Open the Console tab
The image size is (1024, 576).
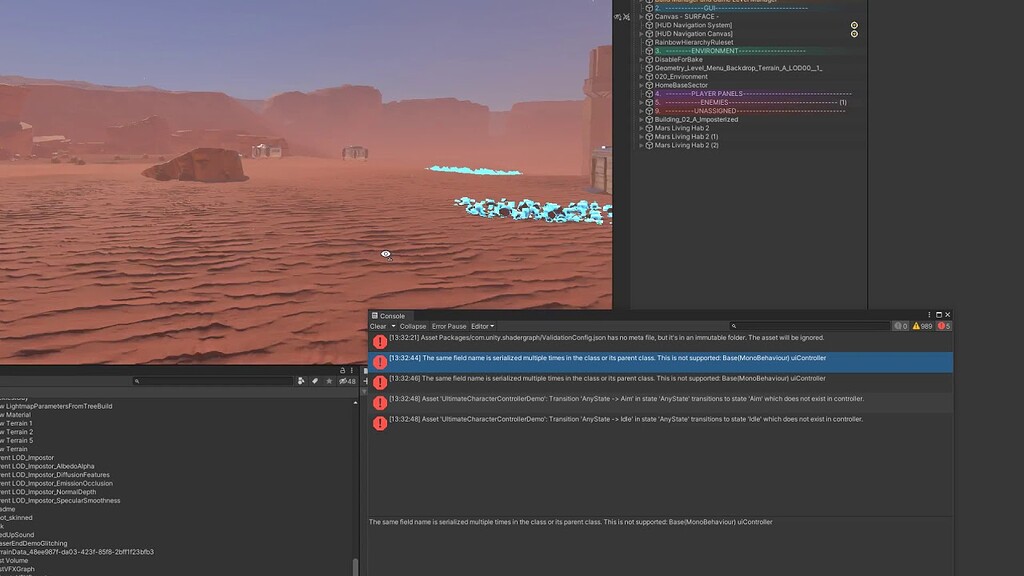pyautogui.click(x=390, y=315)
